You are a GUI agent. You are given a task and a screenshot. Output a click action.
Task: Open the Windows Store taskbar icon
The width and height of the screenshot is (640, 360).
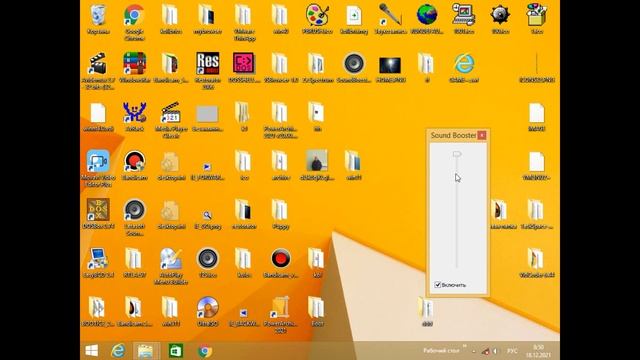coord(176,351)
